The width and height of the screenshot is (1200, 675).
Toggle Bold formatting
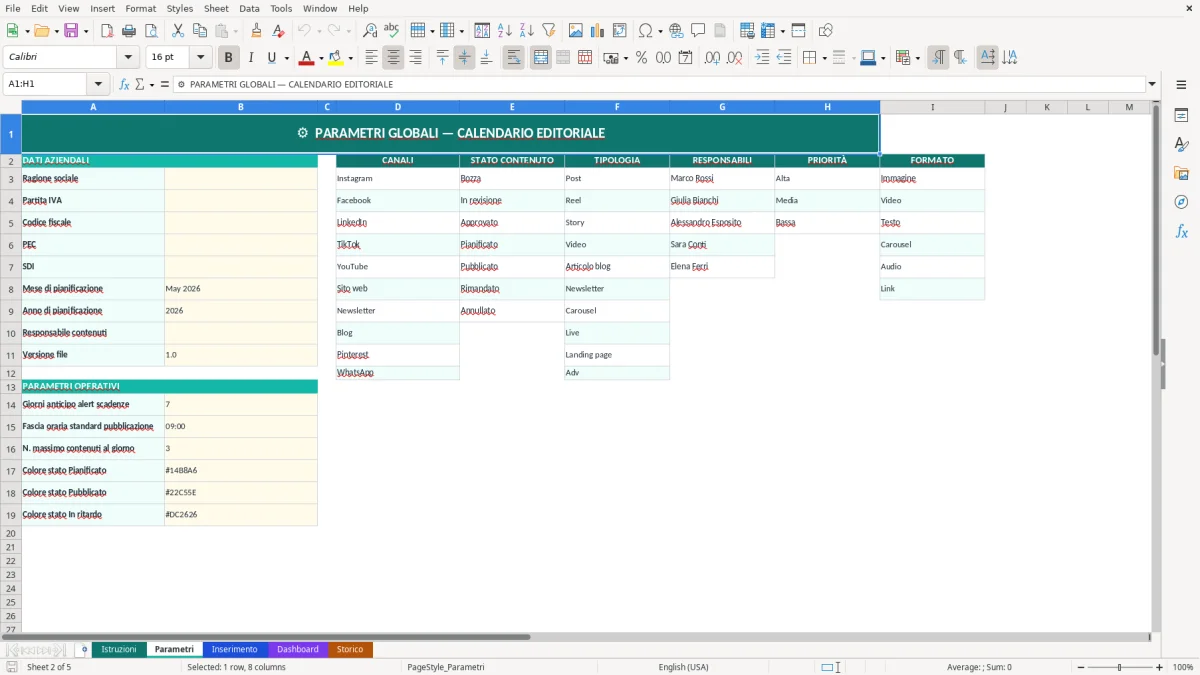point(228,58)
